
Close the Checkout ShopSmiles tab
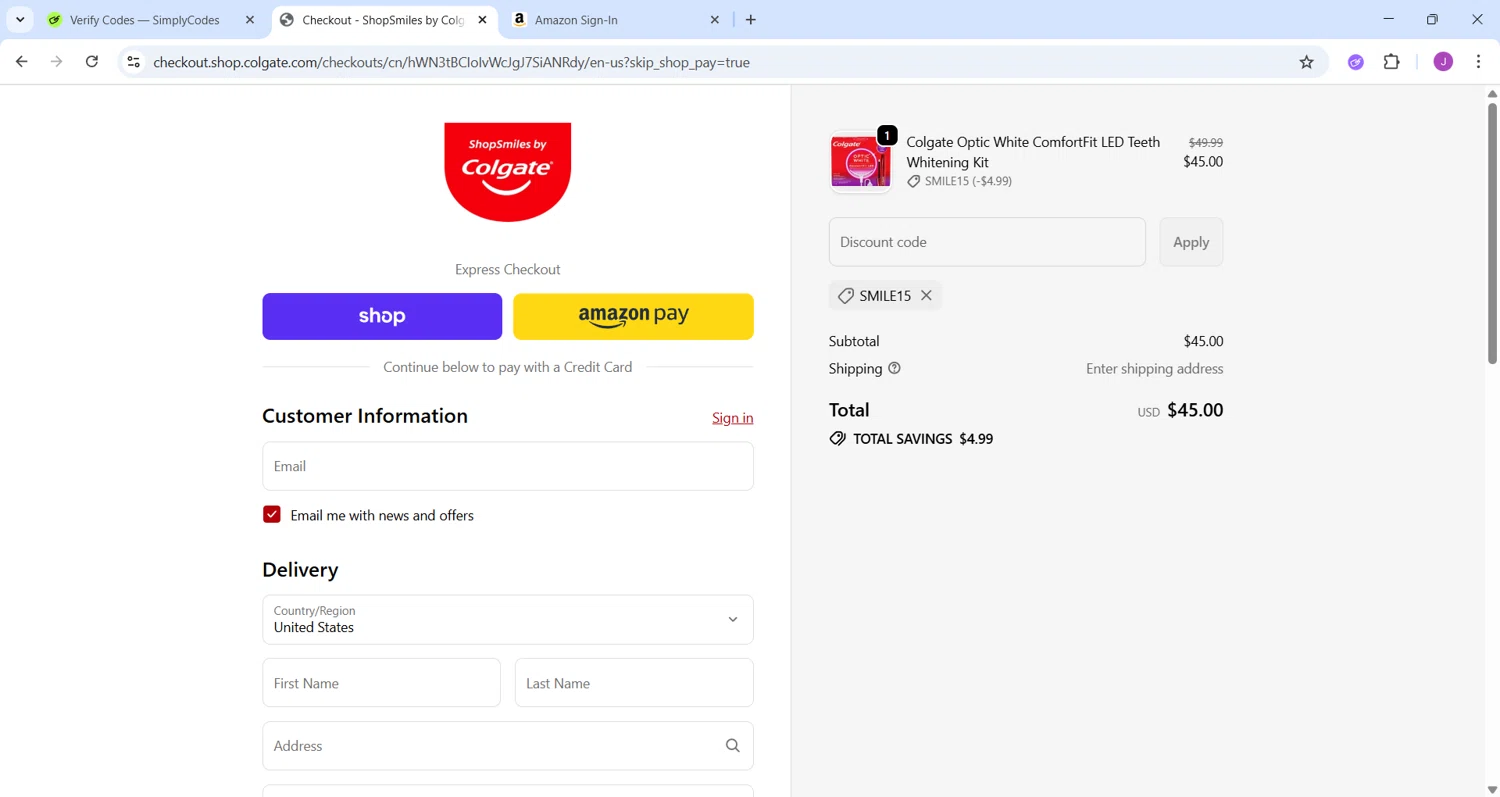click(482, 20)
